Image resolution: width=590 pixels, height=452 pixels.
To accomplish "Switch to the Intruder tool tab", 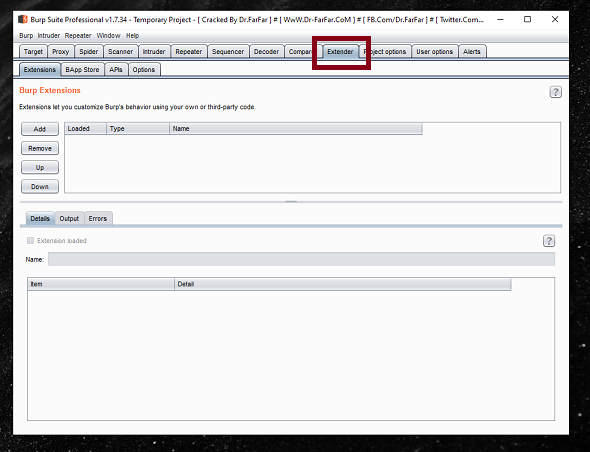I will 154,52.
